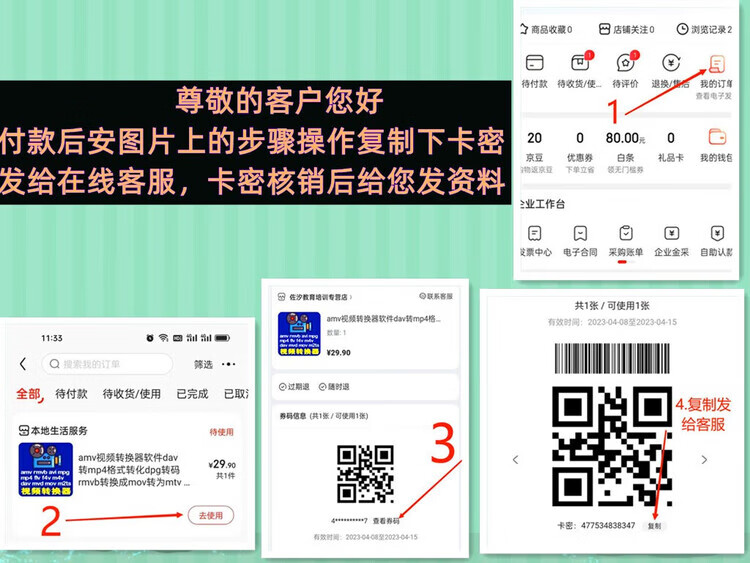Tap the 本地生活服务 store icon
This screenshot has width=750, height=563.
(x=23, y=431)
